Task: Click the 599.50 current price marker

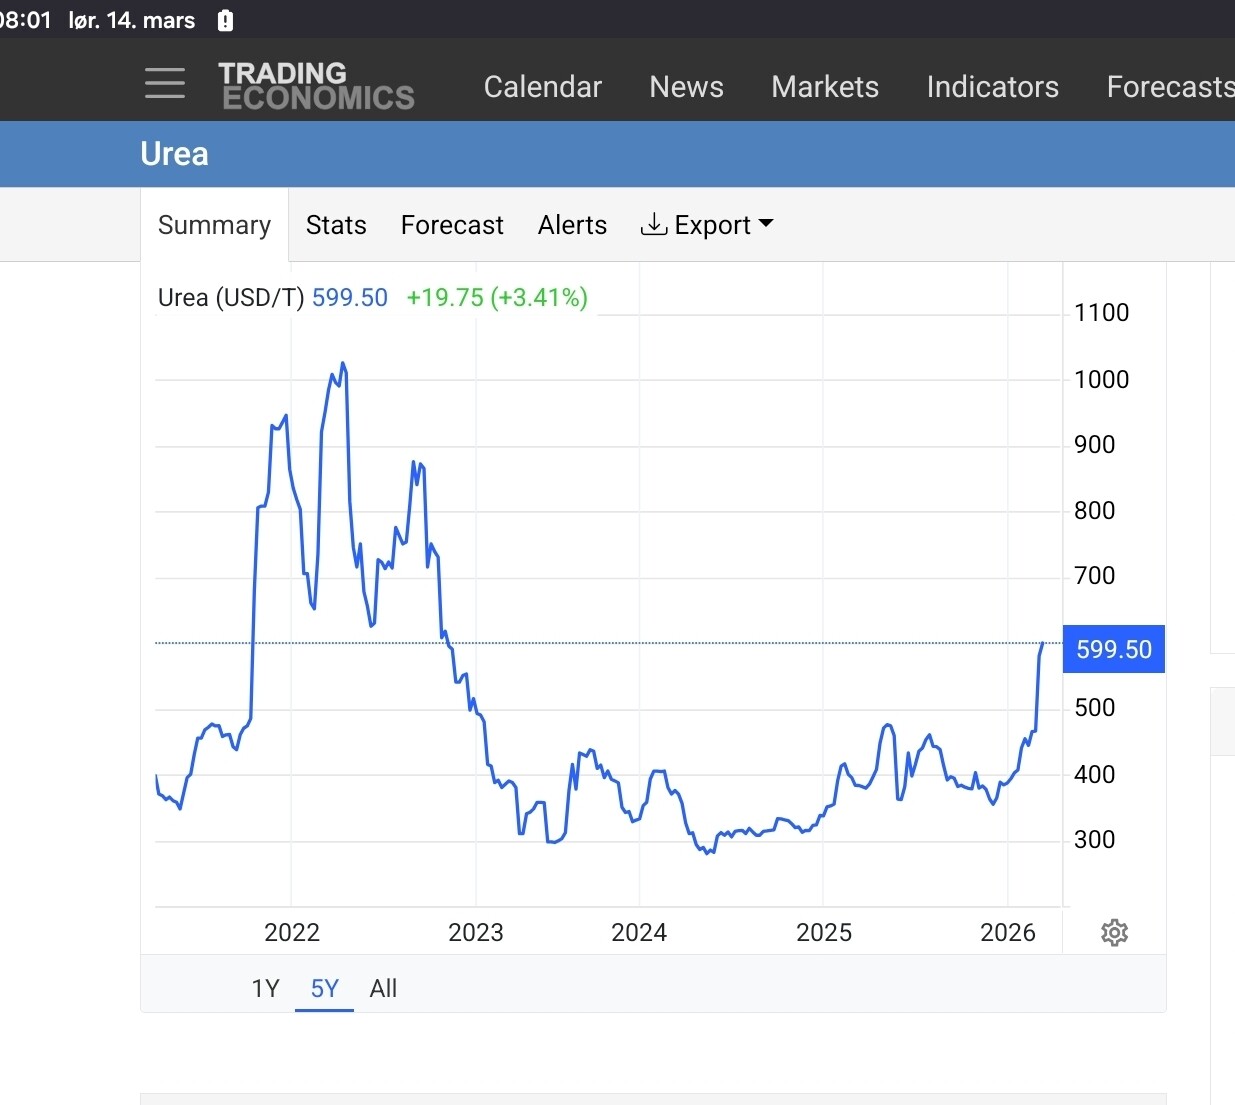Action: coord(1113,650)
